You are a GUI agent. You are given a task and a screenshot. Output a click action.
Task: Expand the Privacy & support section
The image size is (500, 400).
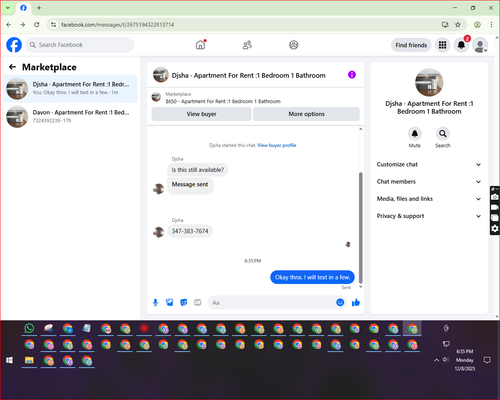point(429,216)
